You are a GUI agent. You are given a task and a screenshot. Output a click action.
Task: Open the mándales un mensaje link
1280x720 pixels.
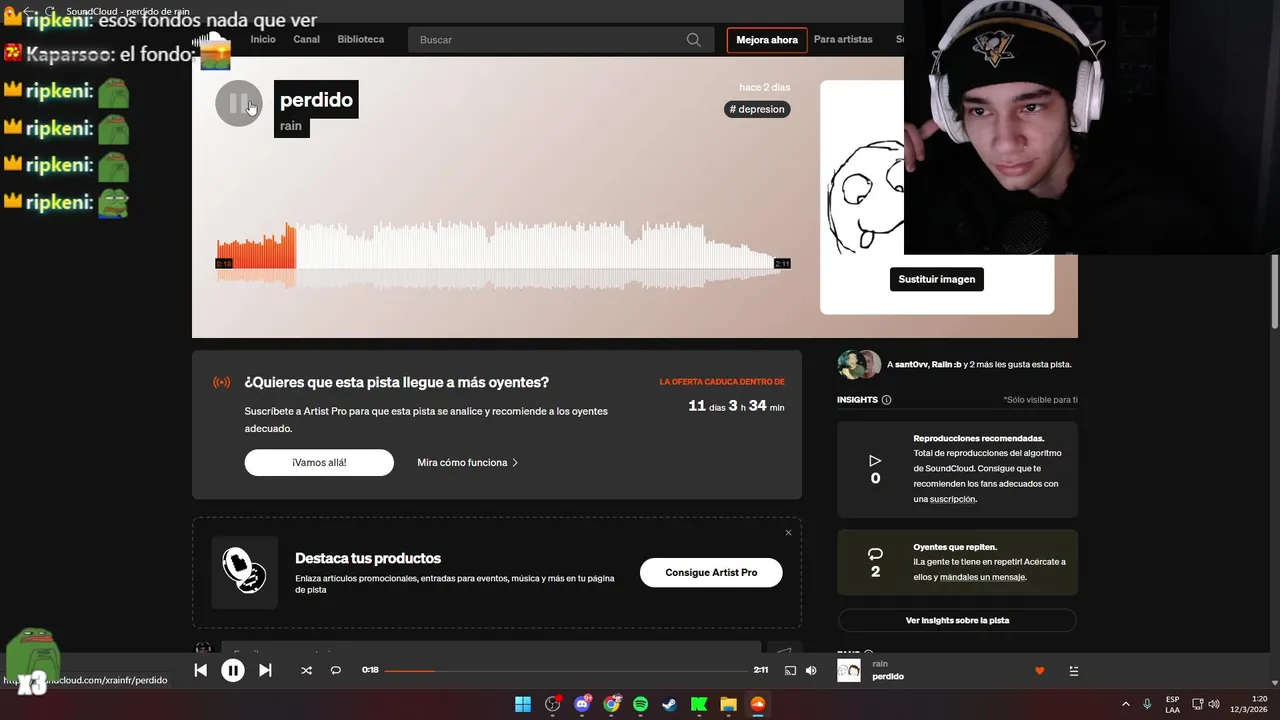[982, 577]
